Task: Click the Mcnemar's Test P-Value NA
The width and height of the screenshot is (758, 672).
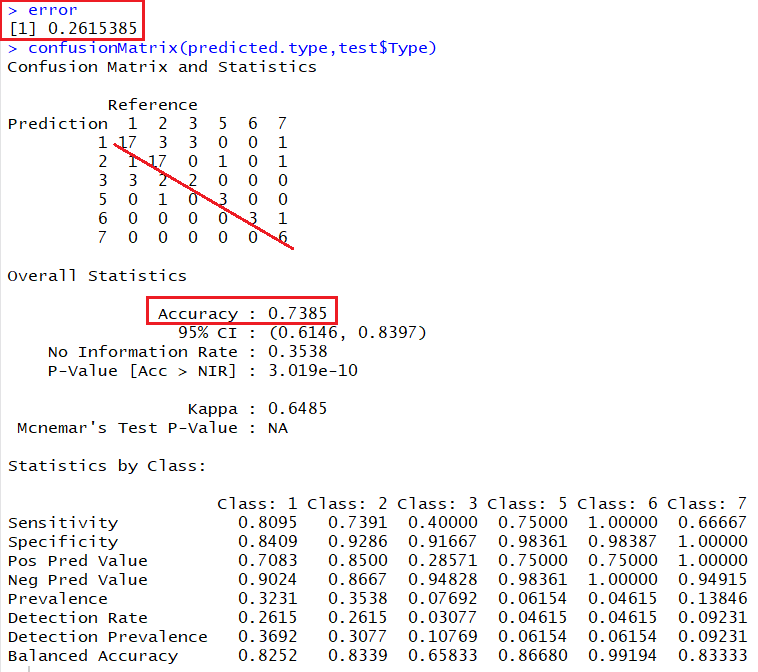Action: pos(278,428)
